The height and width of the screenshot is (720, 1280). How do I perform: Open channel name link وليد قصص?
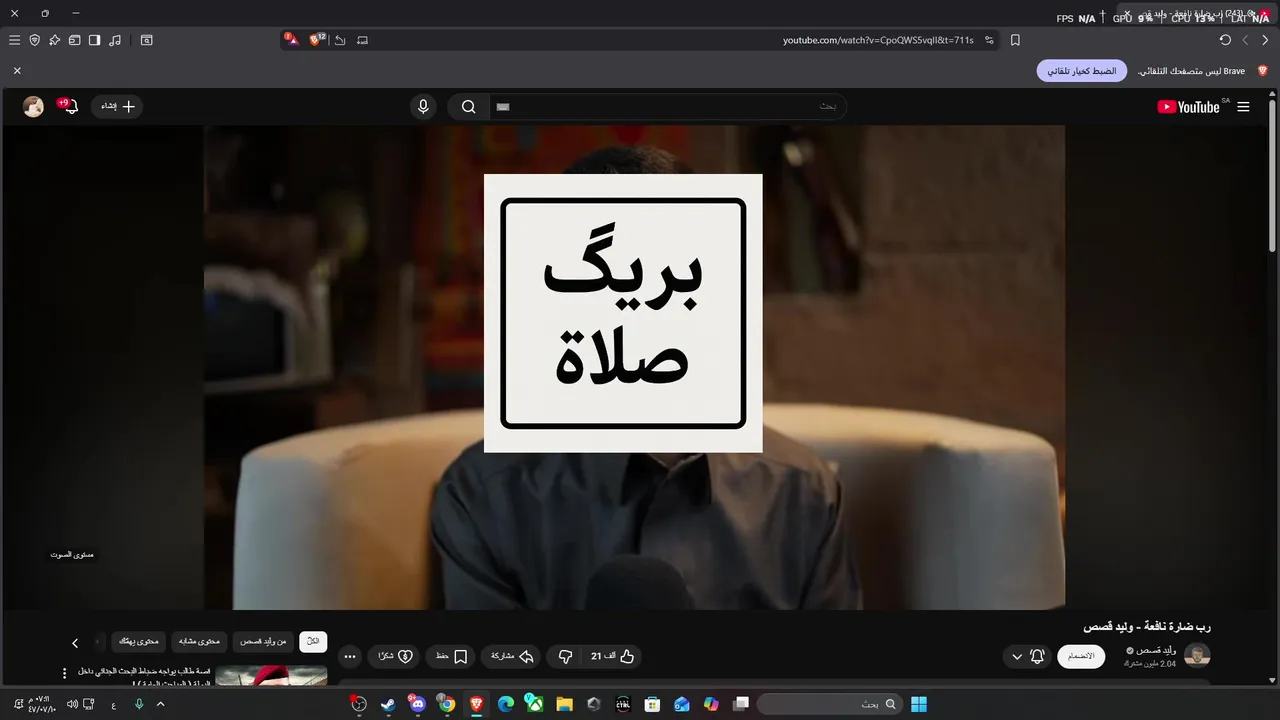point(1156,650)
